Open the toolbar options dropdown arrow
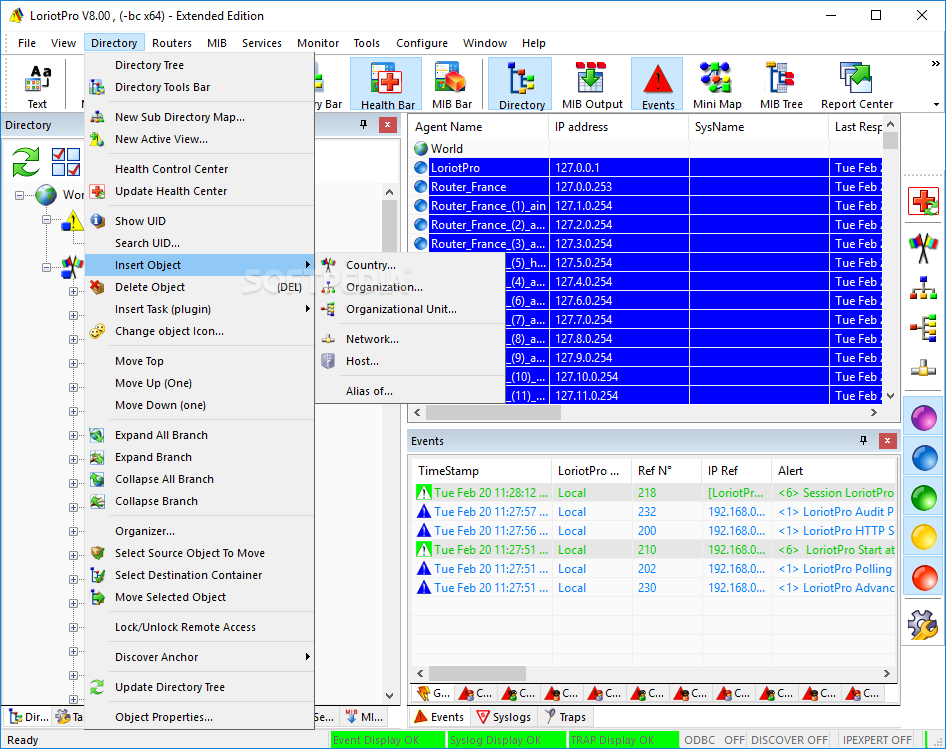The width and height of the screenshot is (946, 749). [x=936, y=104]
